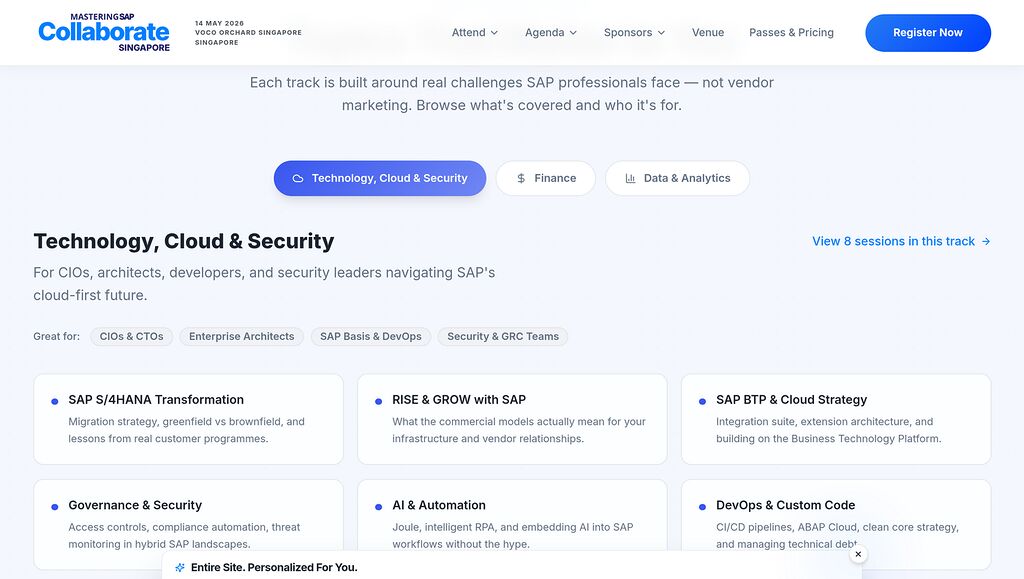The height and width of the screenshot is (579, 1024).
Task: Select the Enterprise Architects tag
Action: 242,337
